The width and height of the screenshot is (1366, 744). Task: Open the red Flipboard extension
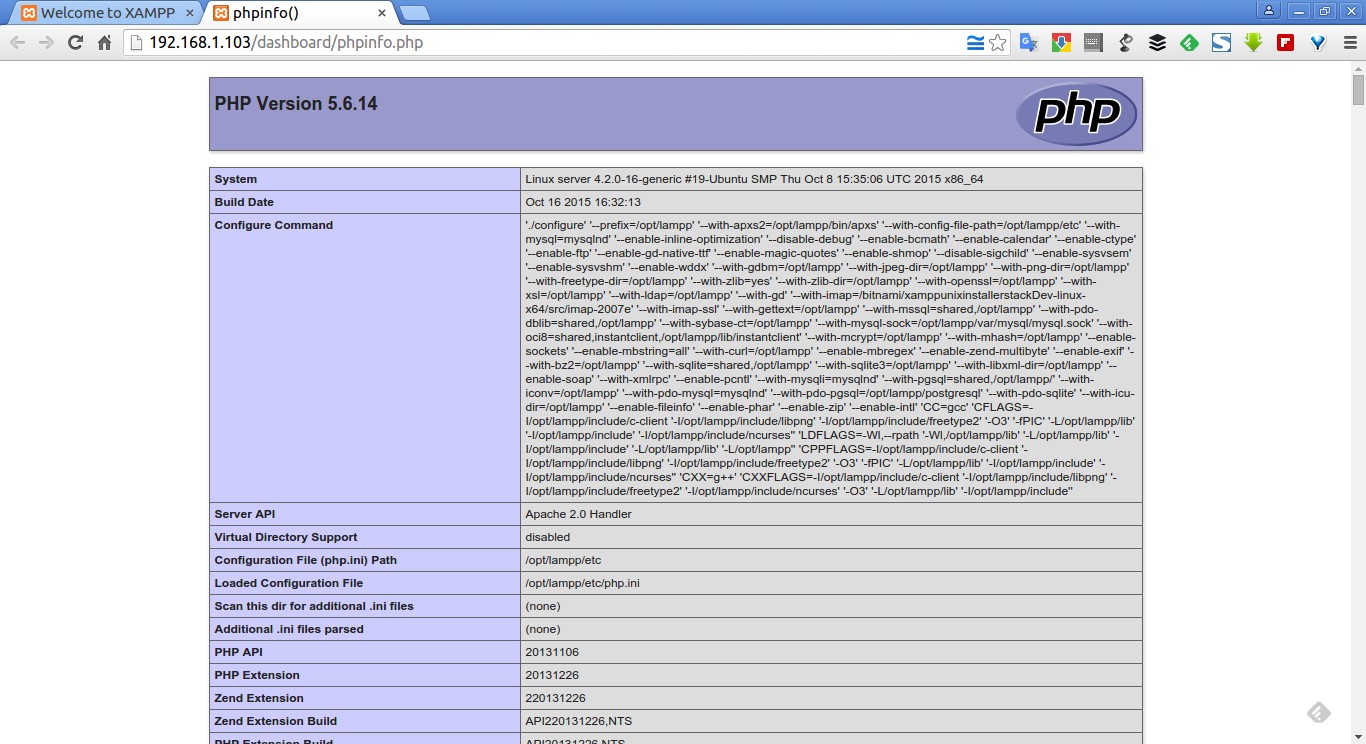[x=1285, y=43]
